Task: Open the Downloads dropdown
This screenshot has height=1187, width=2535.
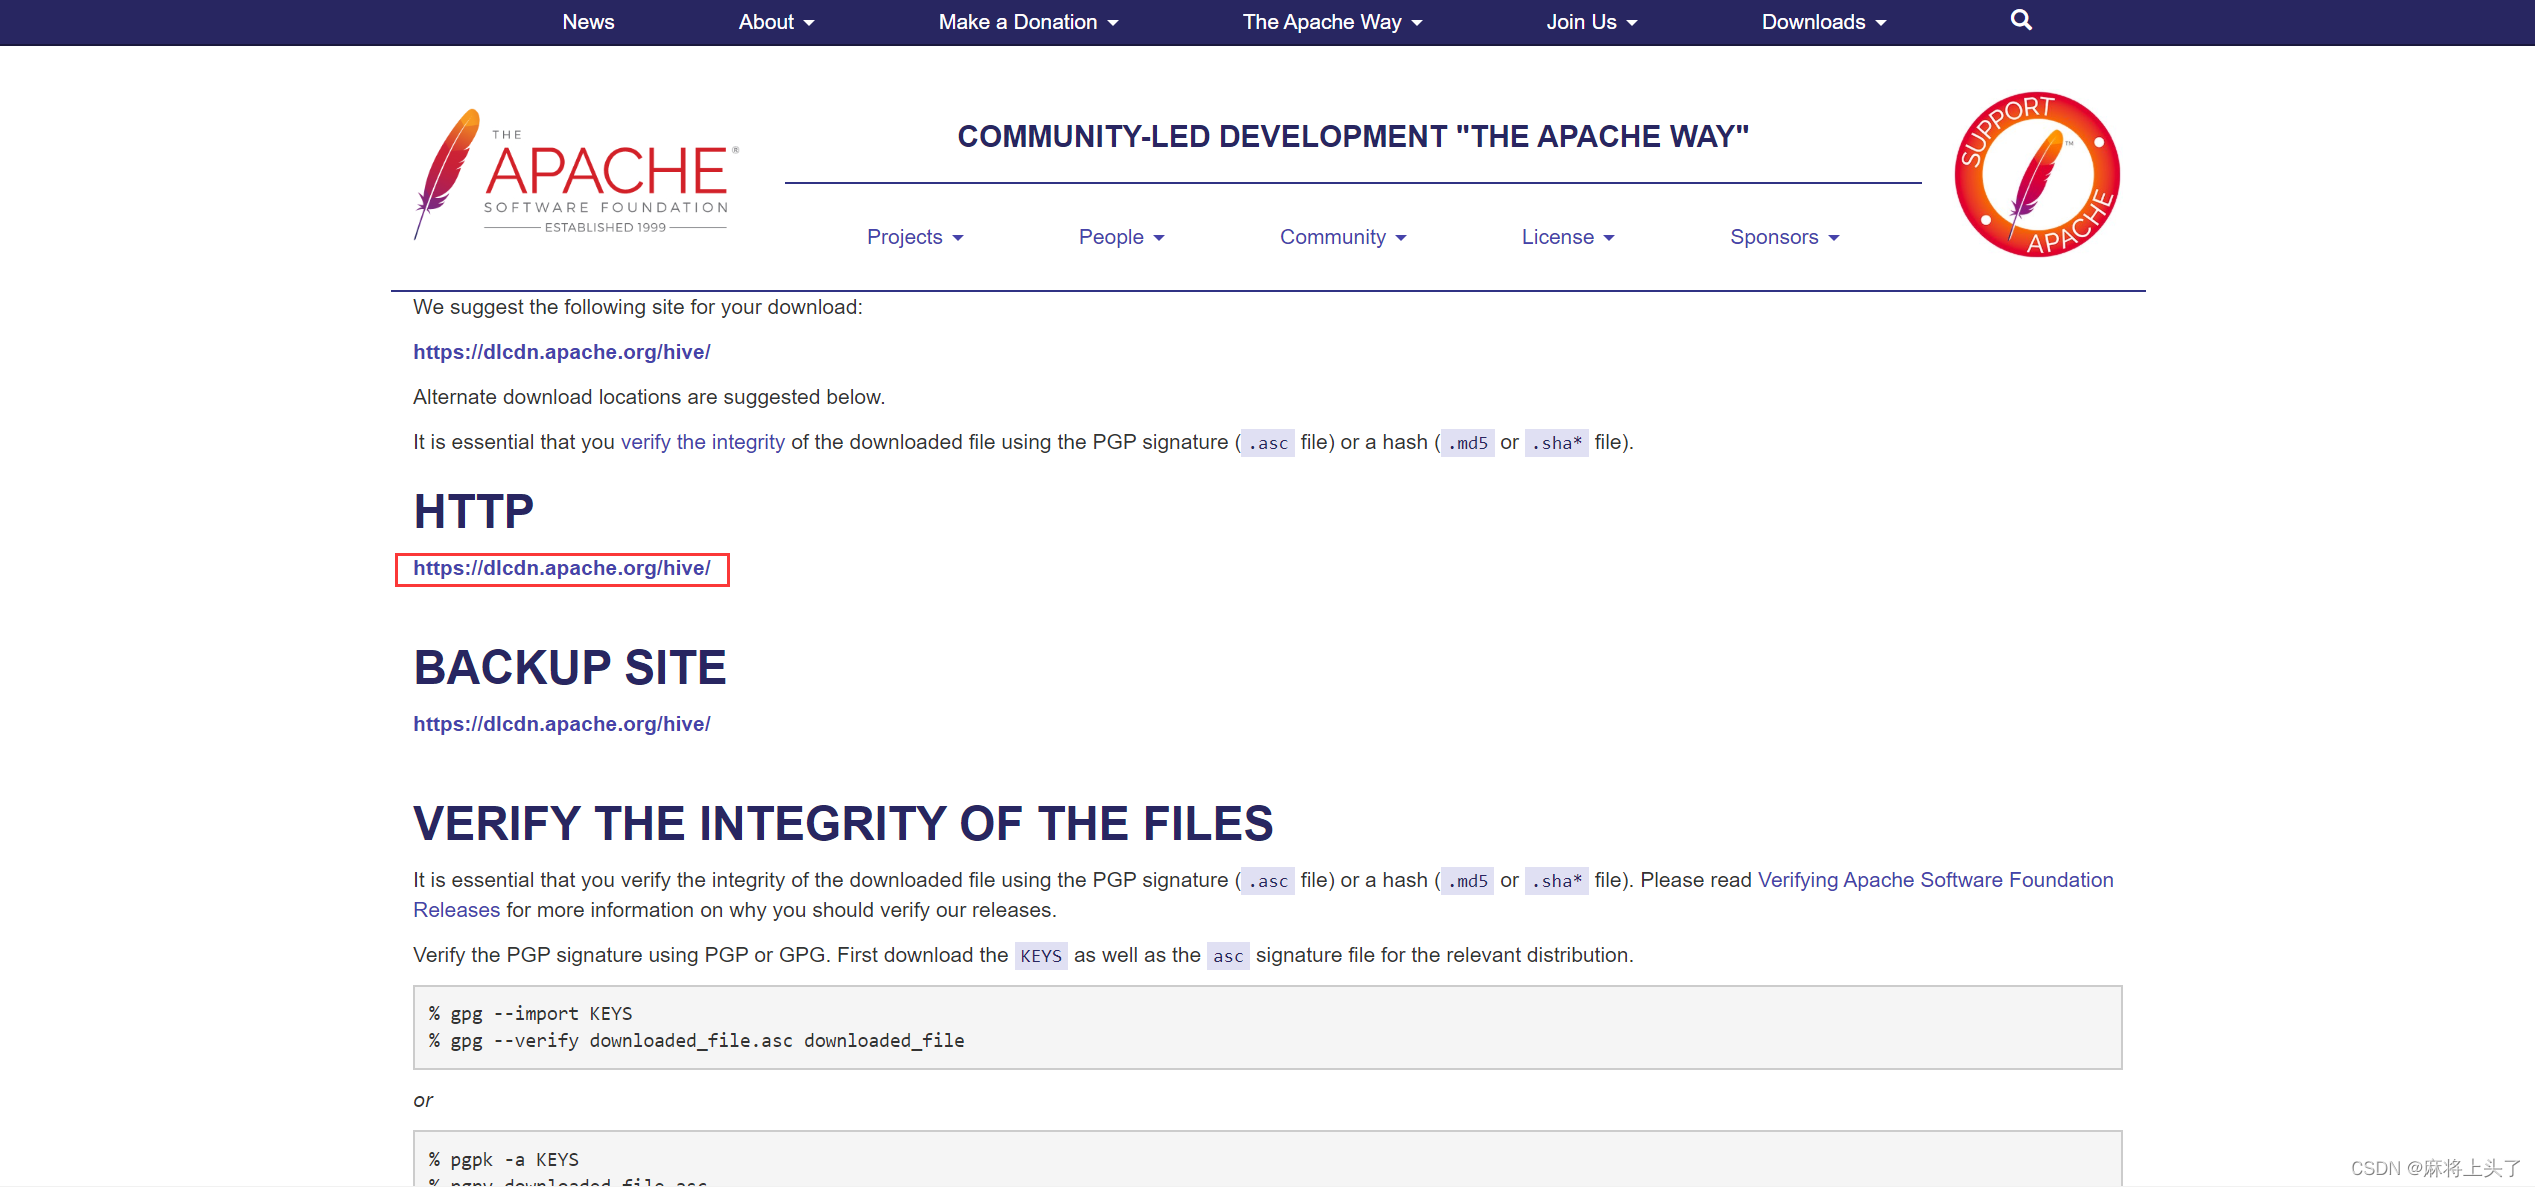Action: coord(1822,22)
